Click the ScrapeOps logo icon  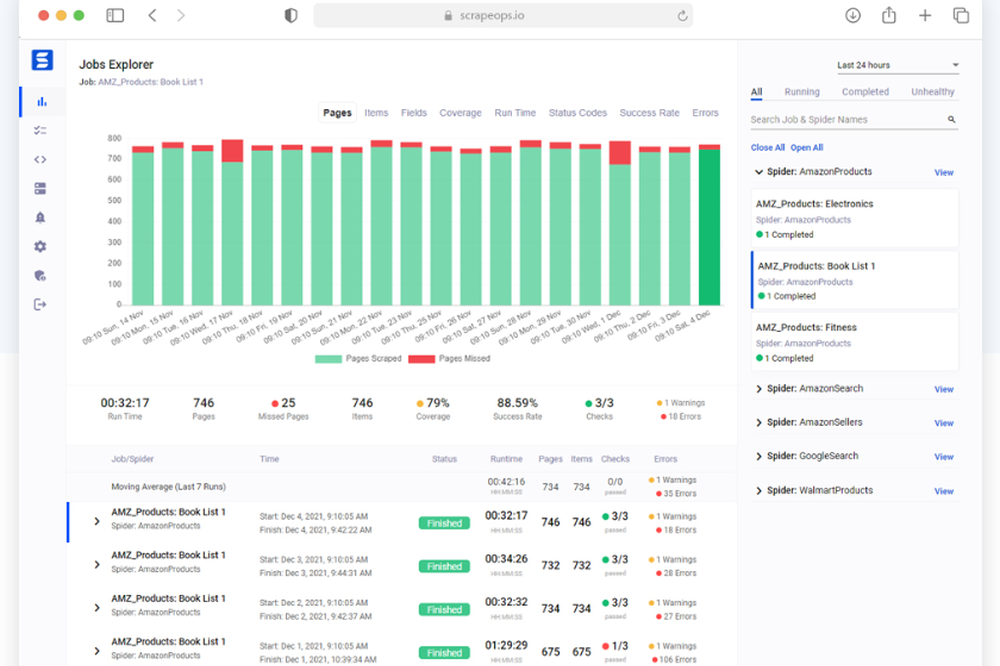(x=42, y=60)
